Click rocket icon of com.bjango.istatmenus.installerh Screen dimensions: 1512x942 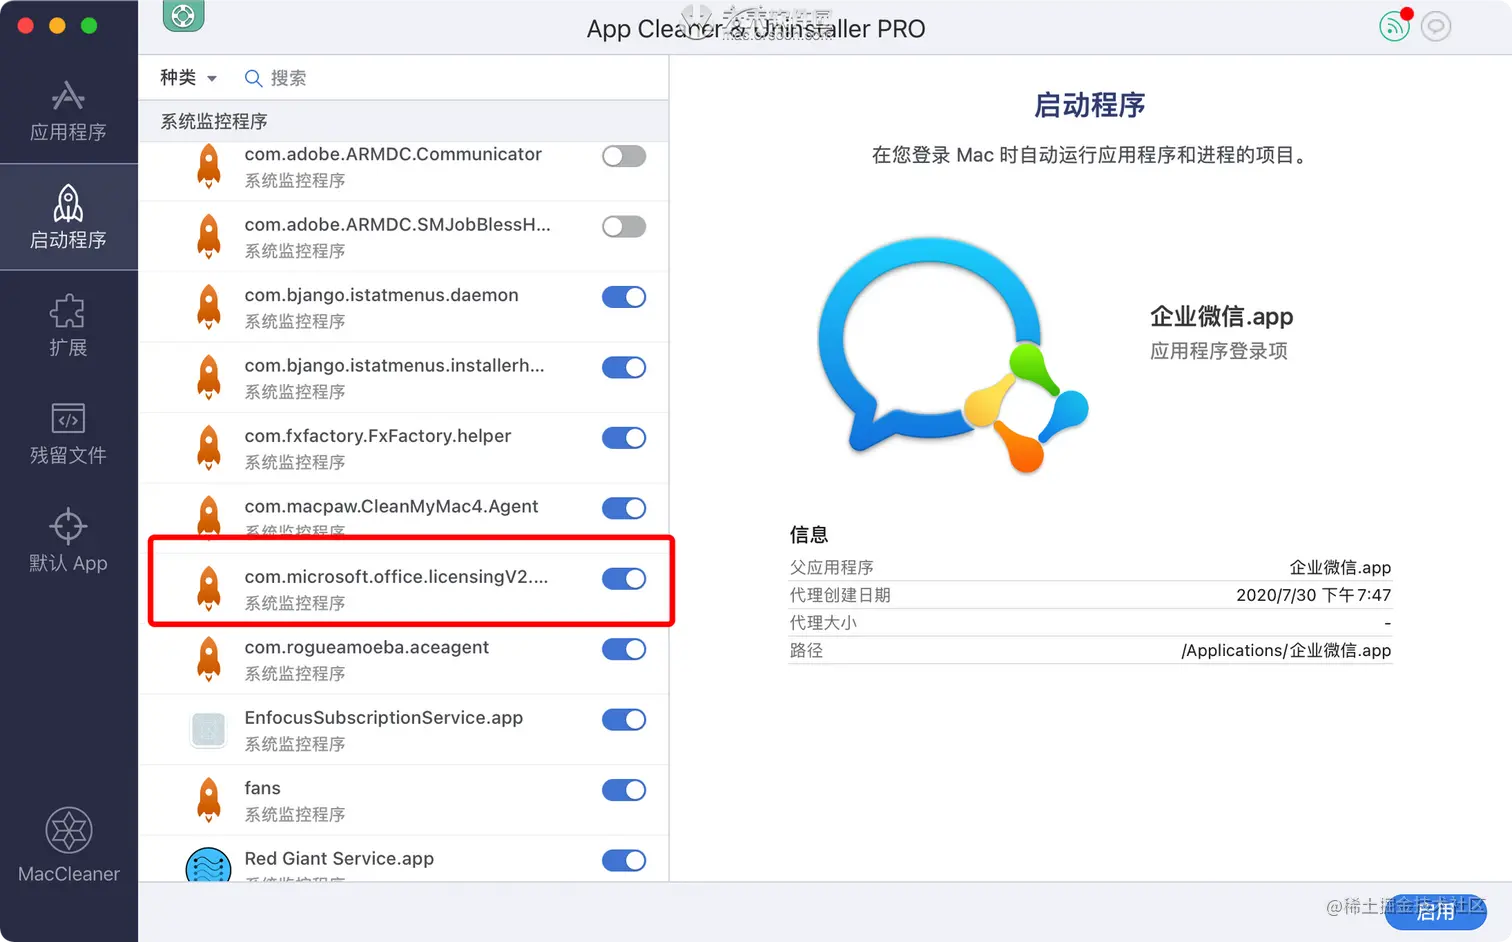point(209,377)
